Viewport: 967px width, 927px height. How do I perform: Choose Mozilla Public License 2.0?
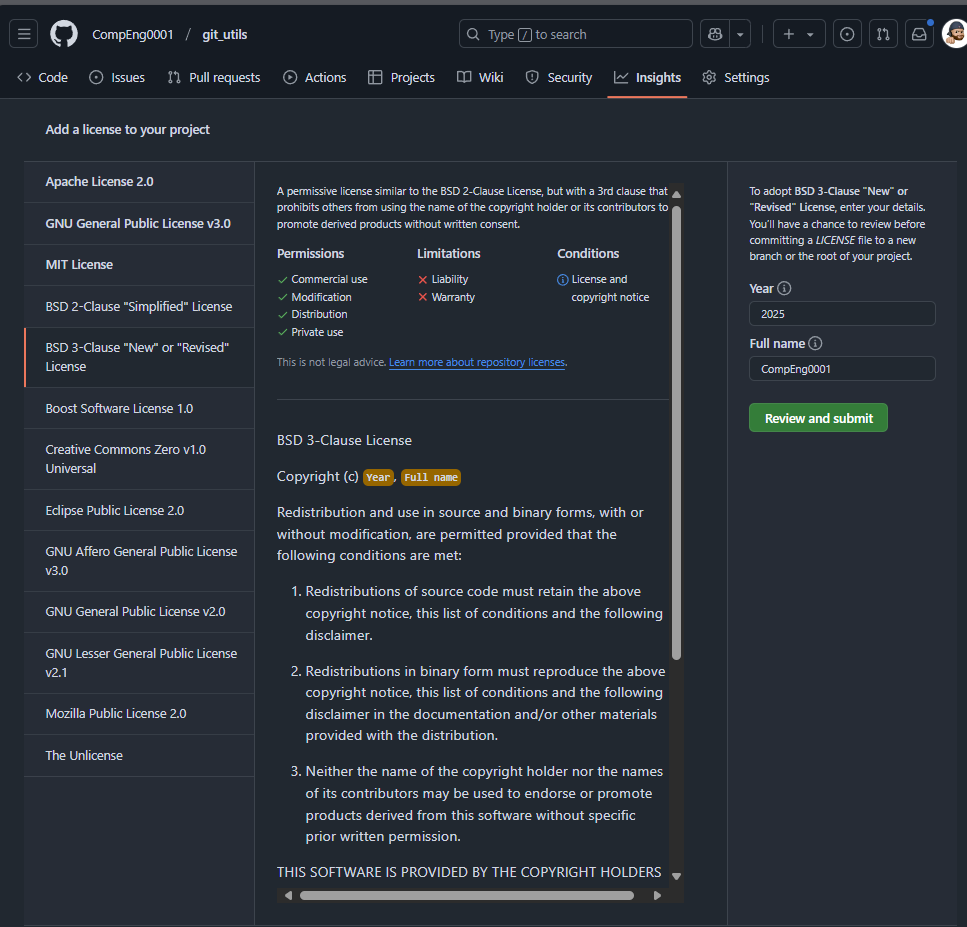click(x=139, y=714)
